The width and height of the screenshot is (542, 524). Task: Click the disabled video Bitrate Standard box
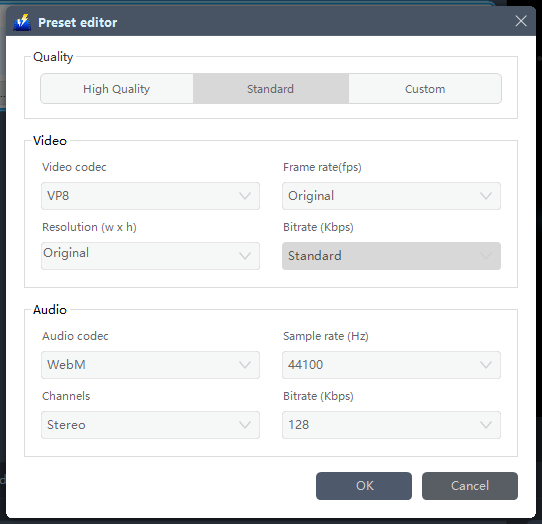[x=391, y=256]
